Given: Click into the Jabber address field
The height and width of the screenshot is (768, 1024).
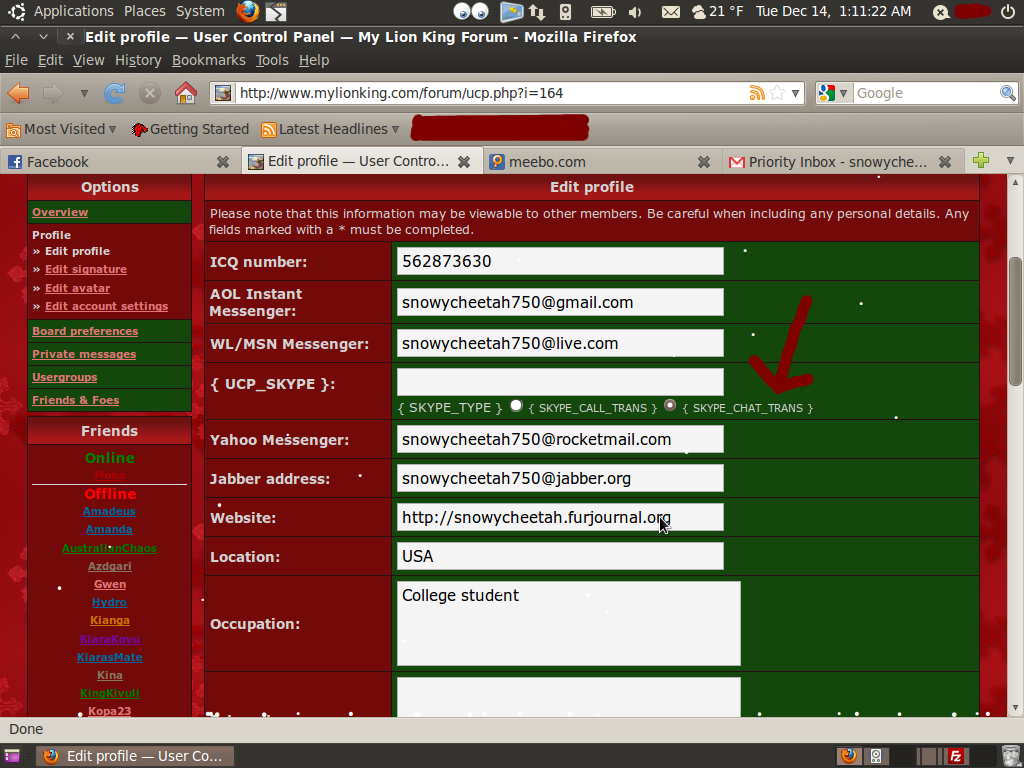Looking at the screenshot, I should coord(559,478).
